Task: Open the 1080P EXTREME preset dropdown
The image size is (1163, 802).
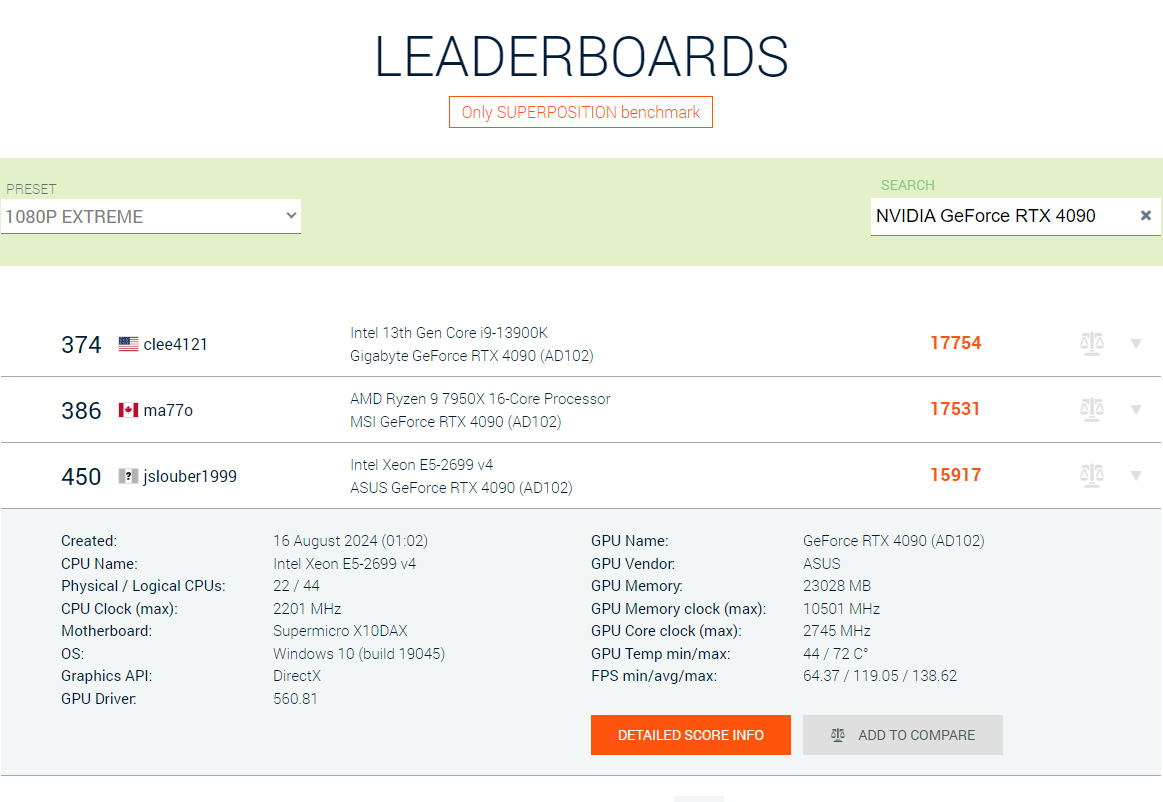Action: point(151,216)
